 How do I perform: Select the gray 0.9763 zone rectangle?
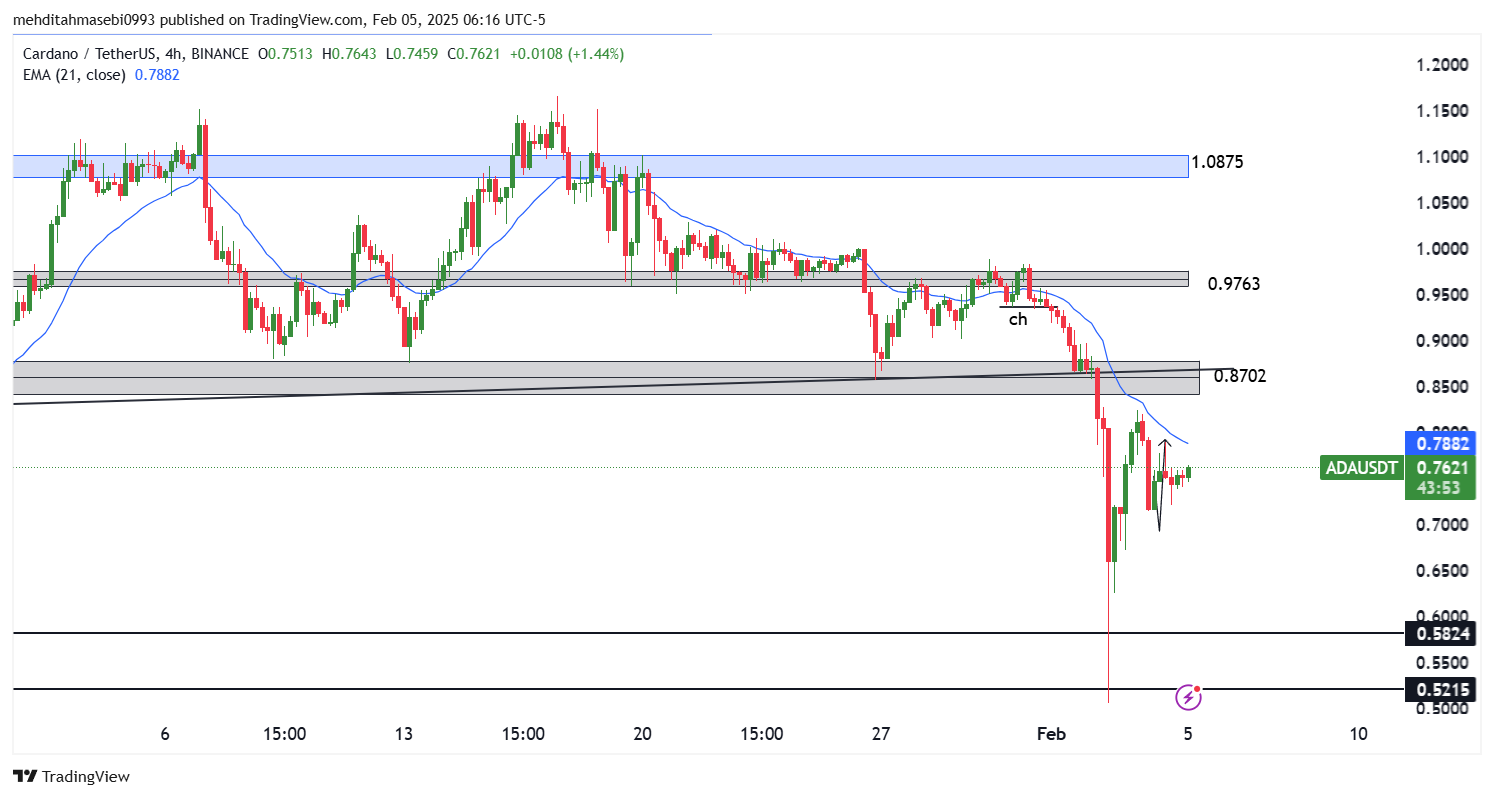tap(600, 279)
